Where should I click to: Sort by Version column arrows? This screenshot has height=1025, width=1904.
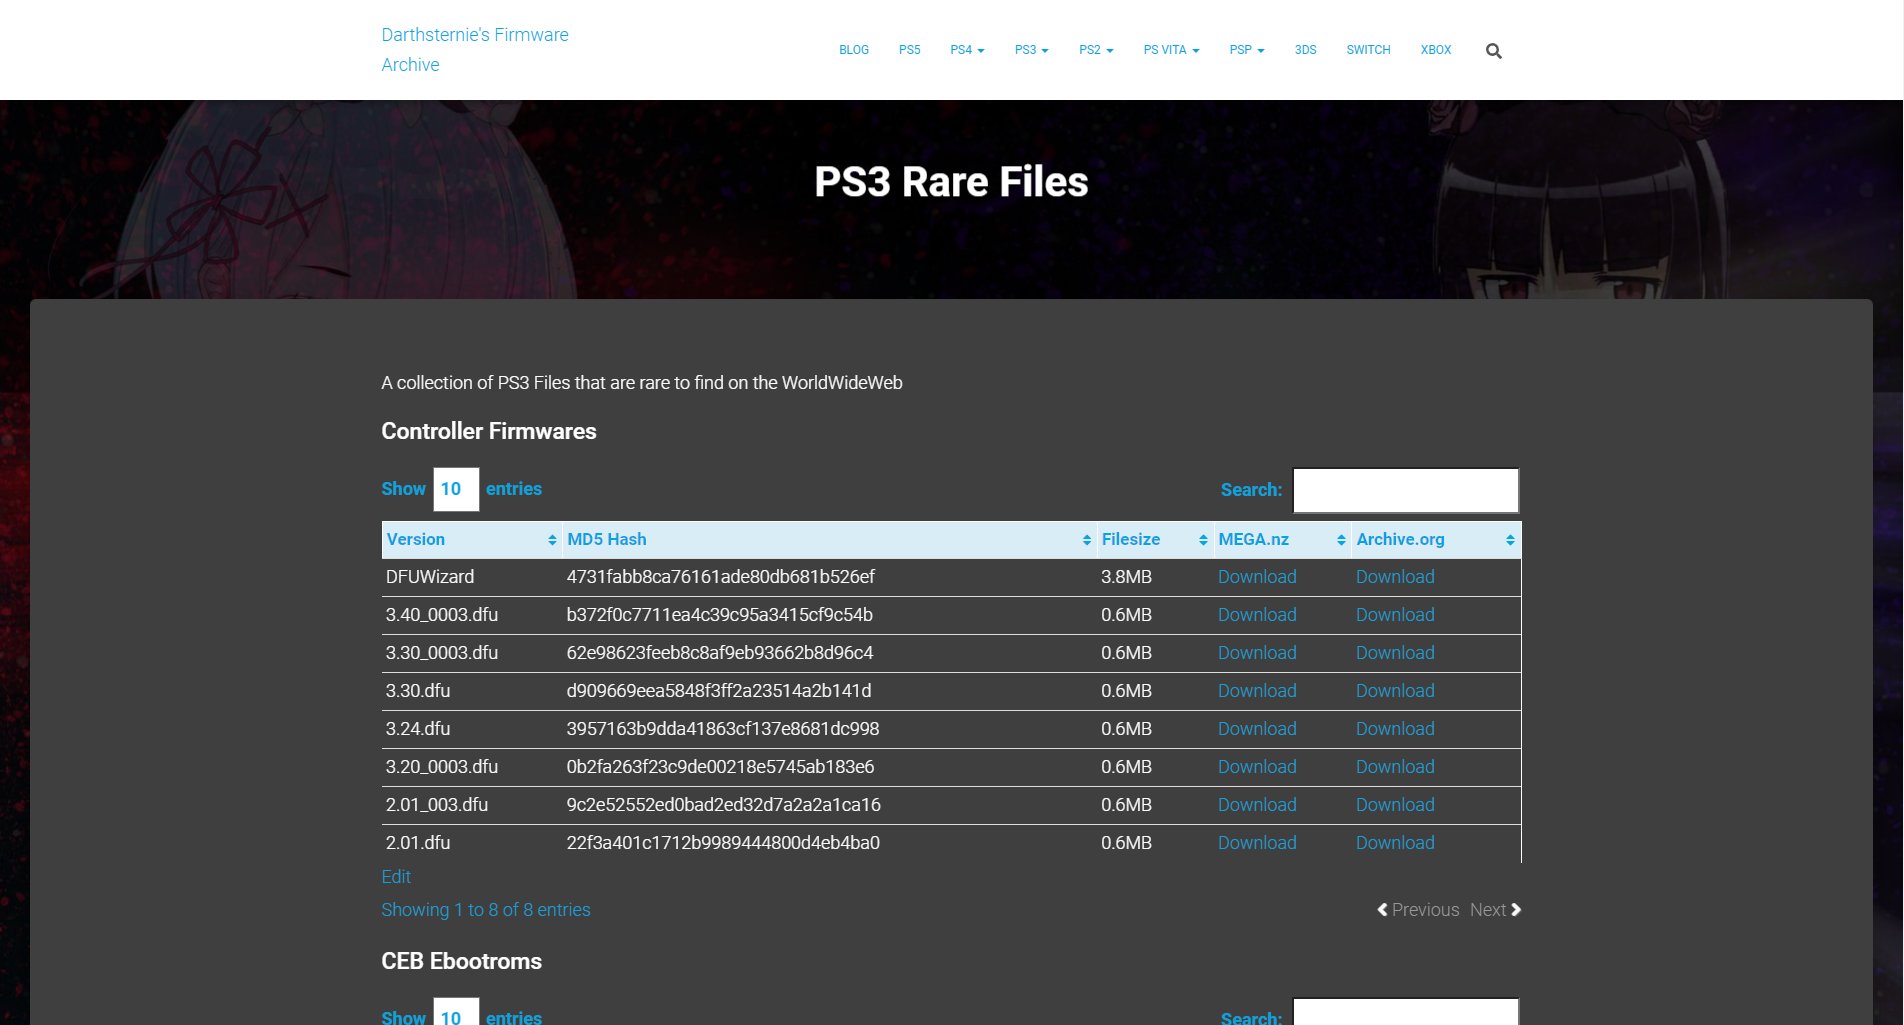click(x=552, y=540)
